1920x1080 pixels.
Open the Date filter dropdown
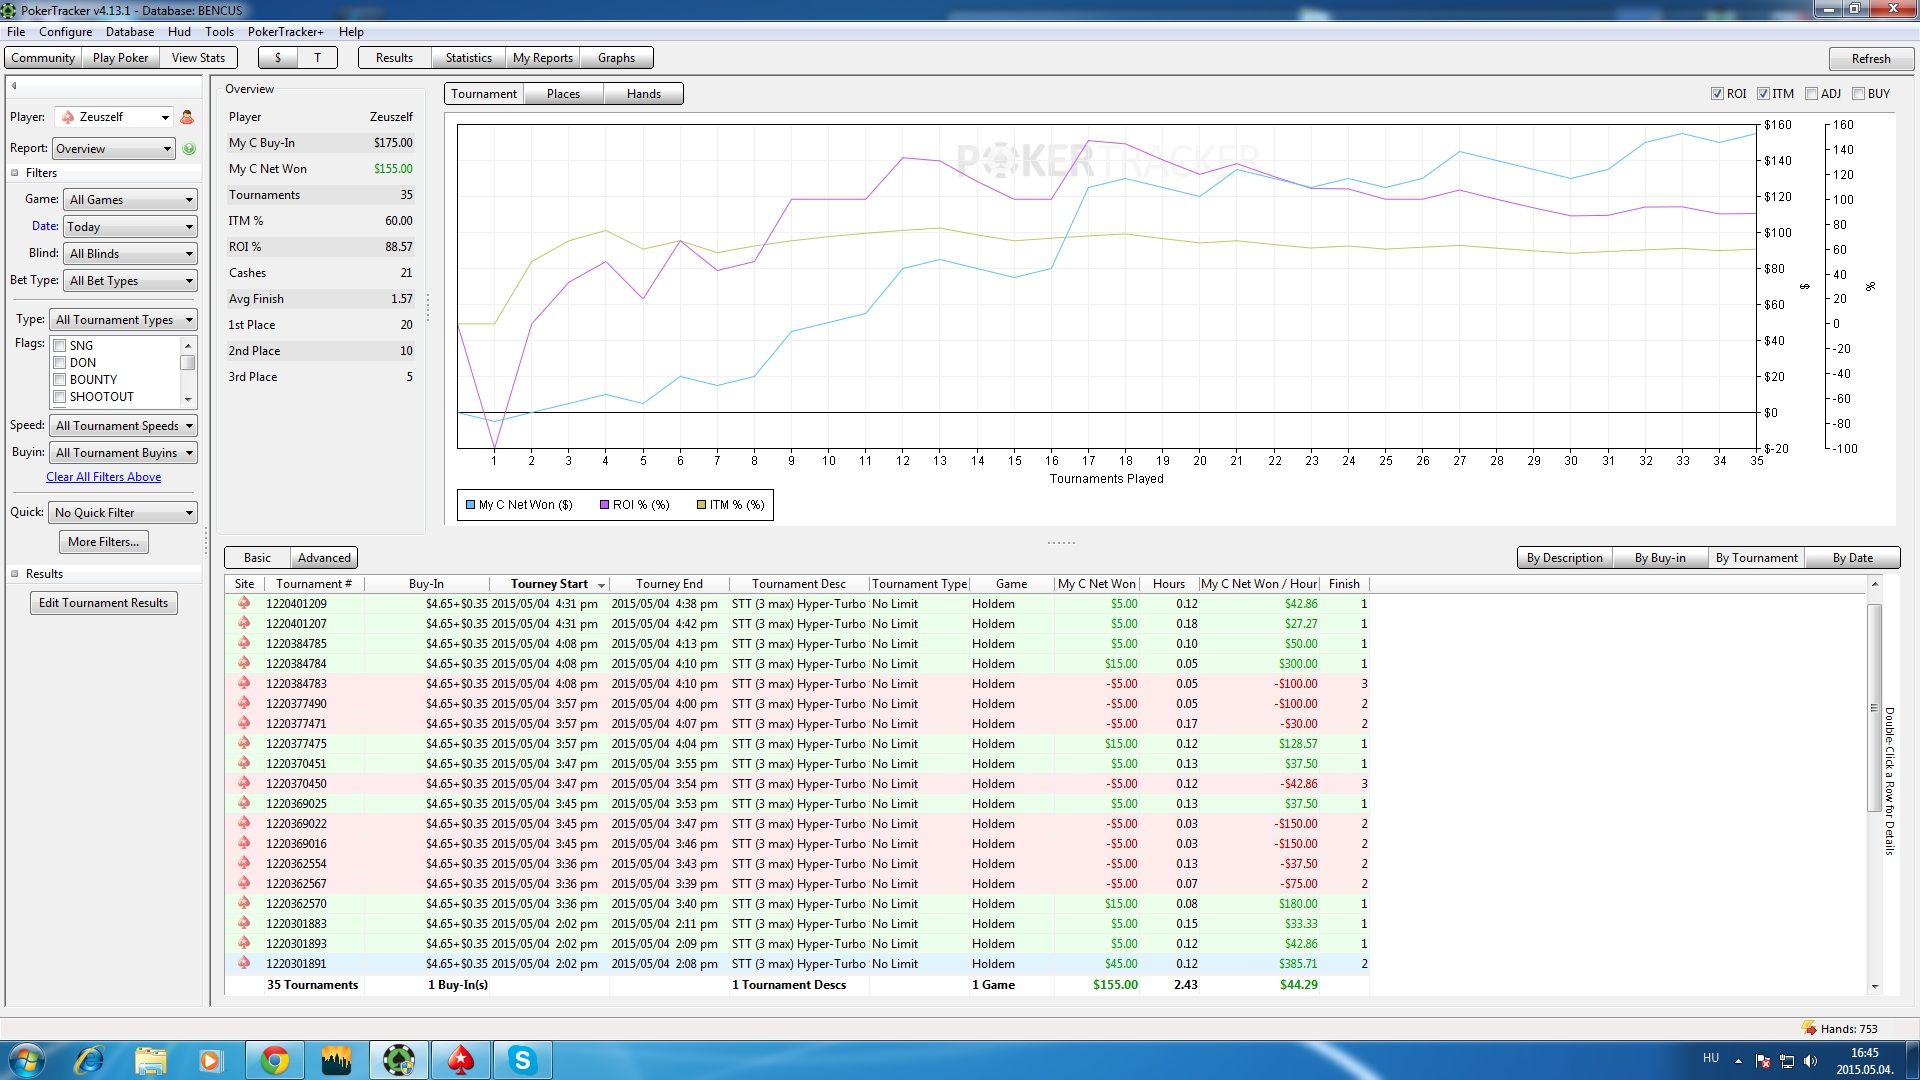pos(130,227)
